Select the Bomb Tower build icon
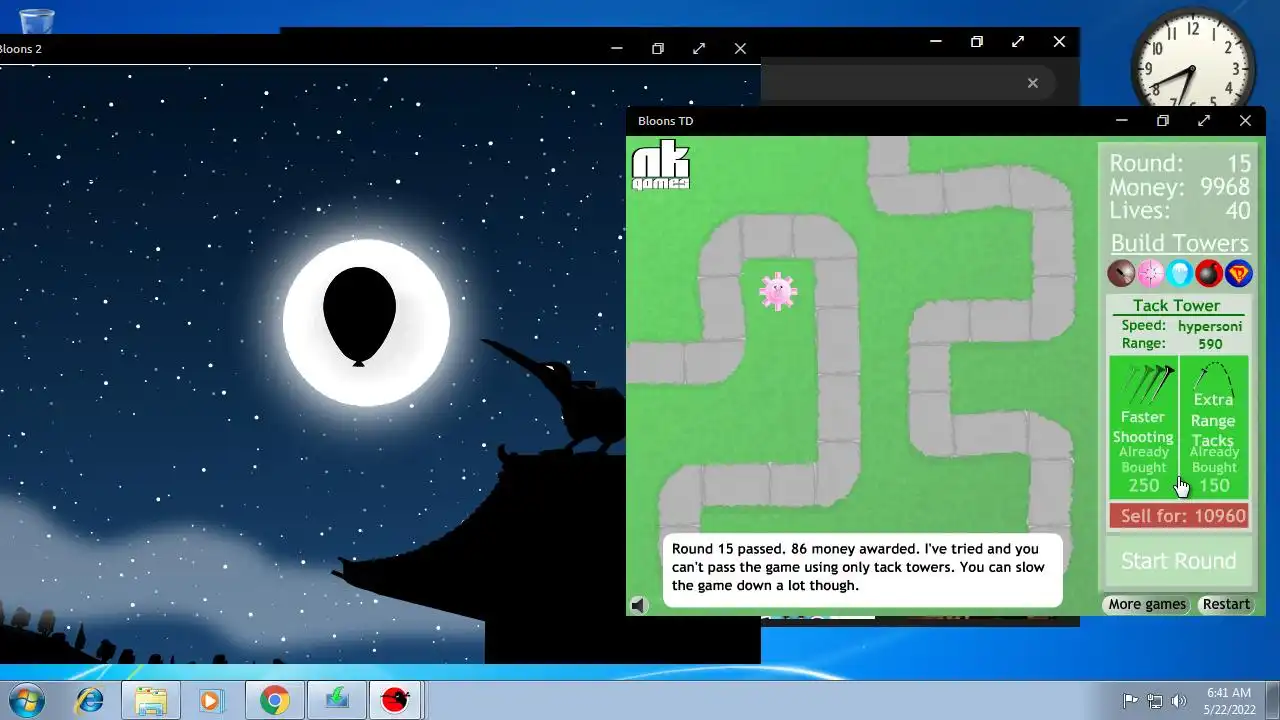 coord(1209,273)
